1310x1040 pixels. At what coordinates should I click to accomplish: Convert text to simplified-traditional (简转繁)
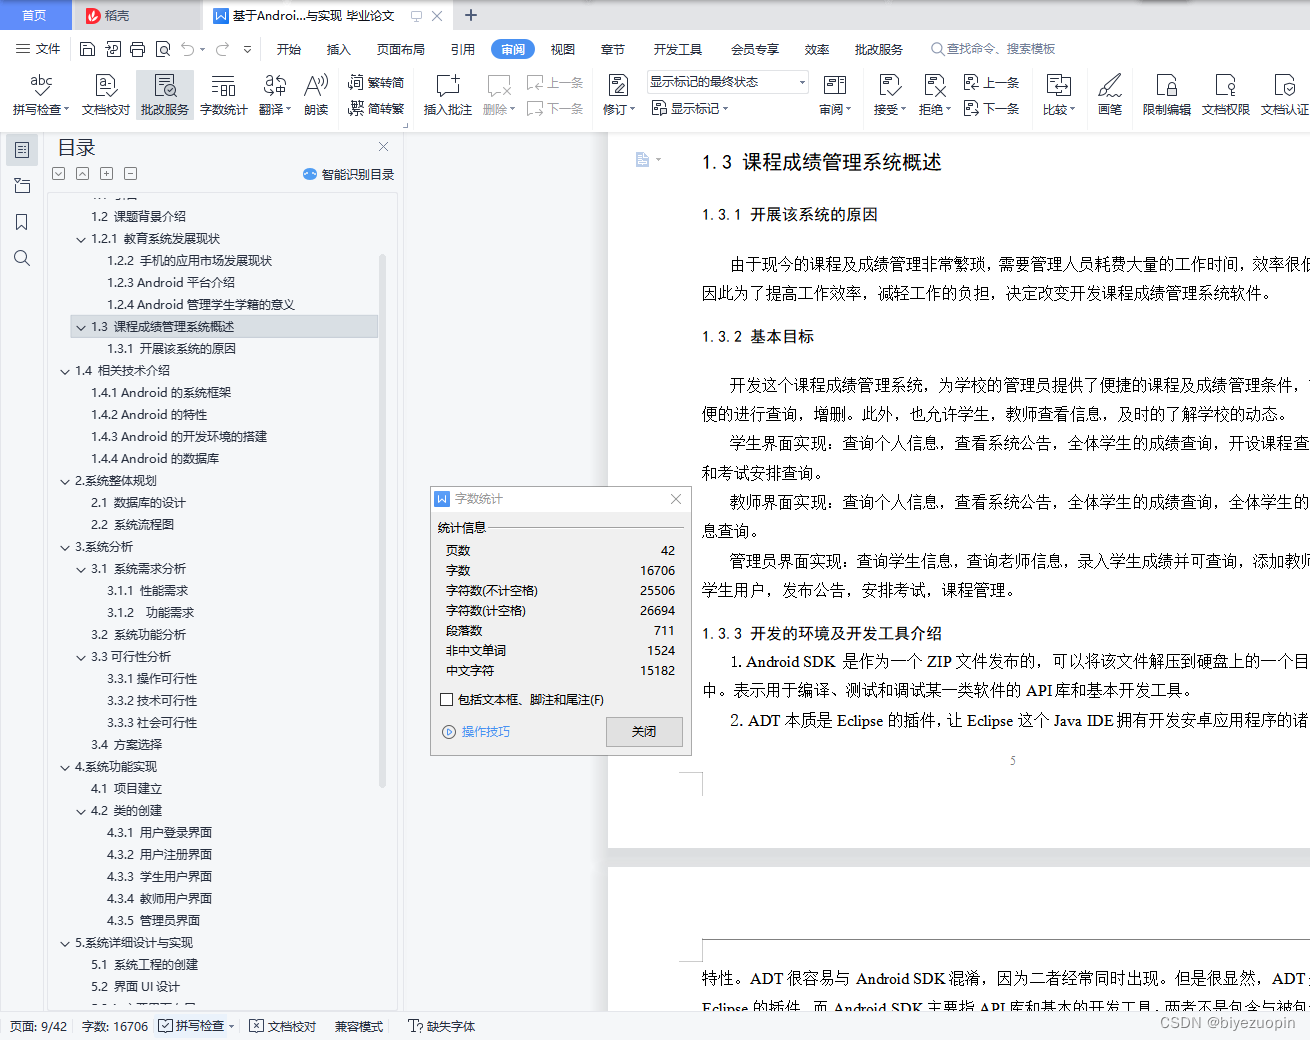[376, 108]
